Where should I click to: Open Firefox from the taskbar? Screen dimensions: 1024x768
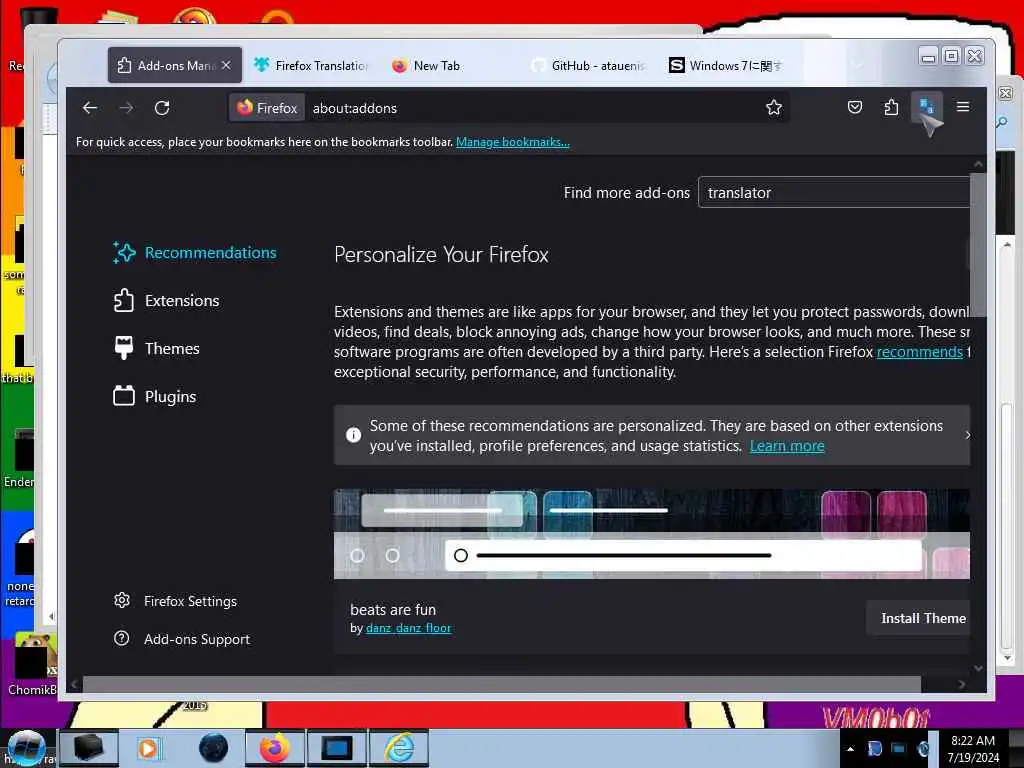pyautogui.click(x=274, y=748)
